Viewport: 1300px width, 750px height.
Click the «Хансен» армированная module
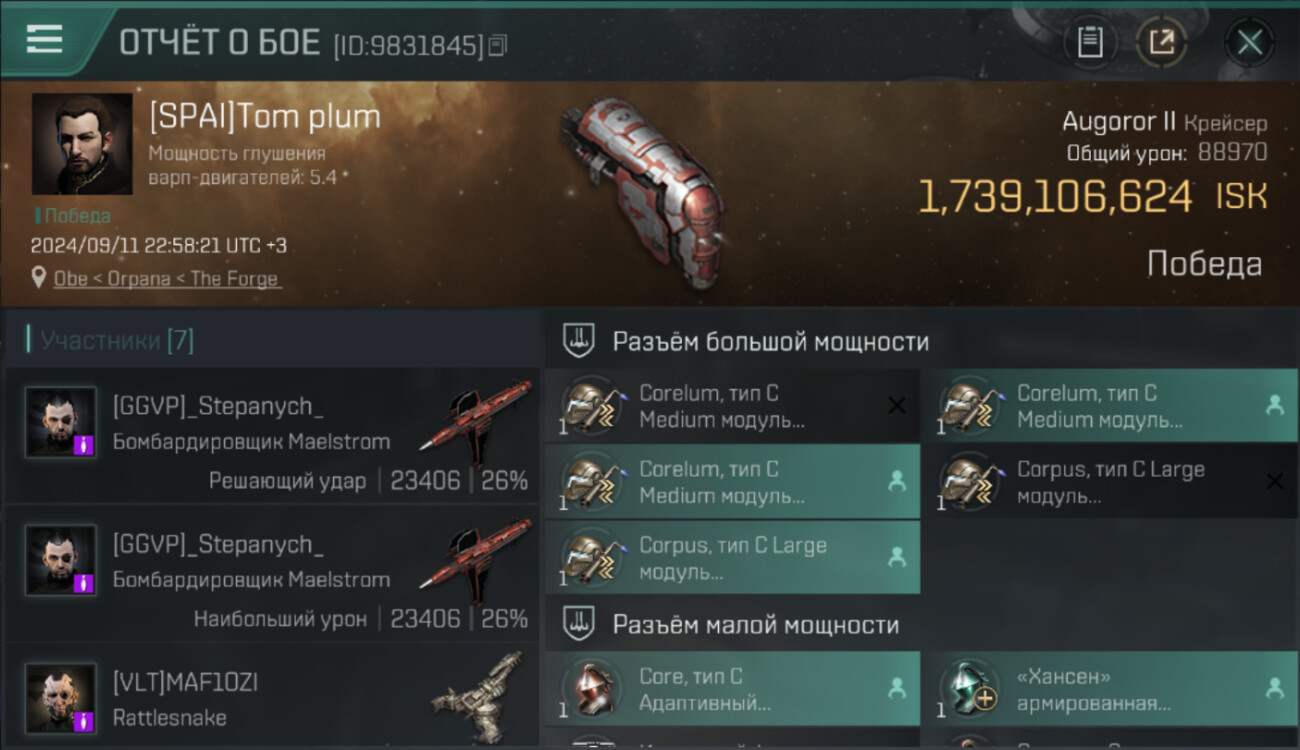coord(1108,689)
